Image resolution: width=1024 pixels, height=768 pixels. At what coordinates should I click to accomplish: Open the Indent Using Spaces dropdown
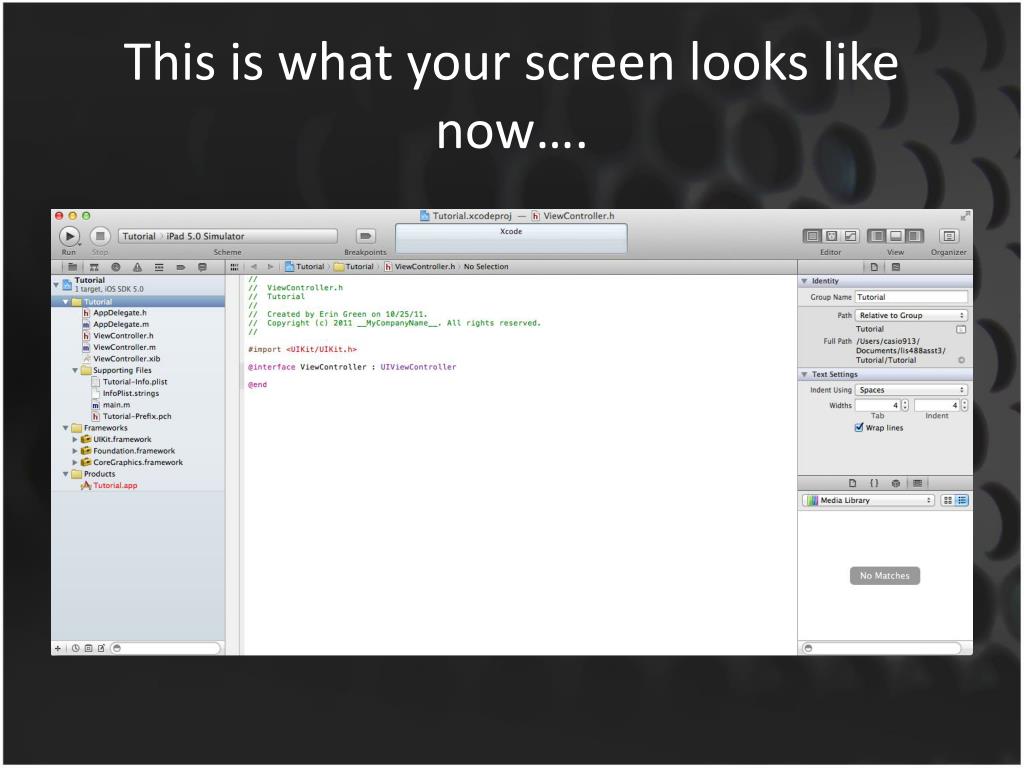912,390
